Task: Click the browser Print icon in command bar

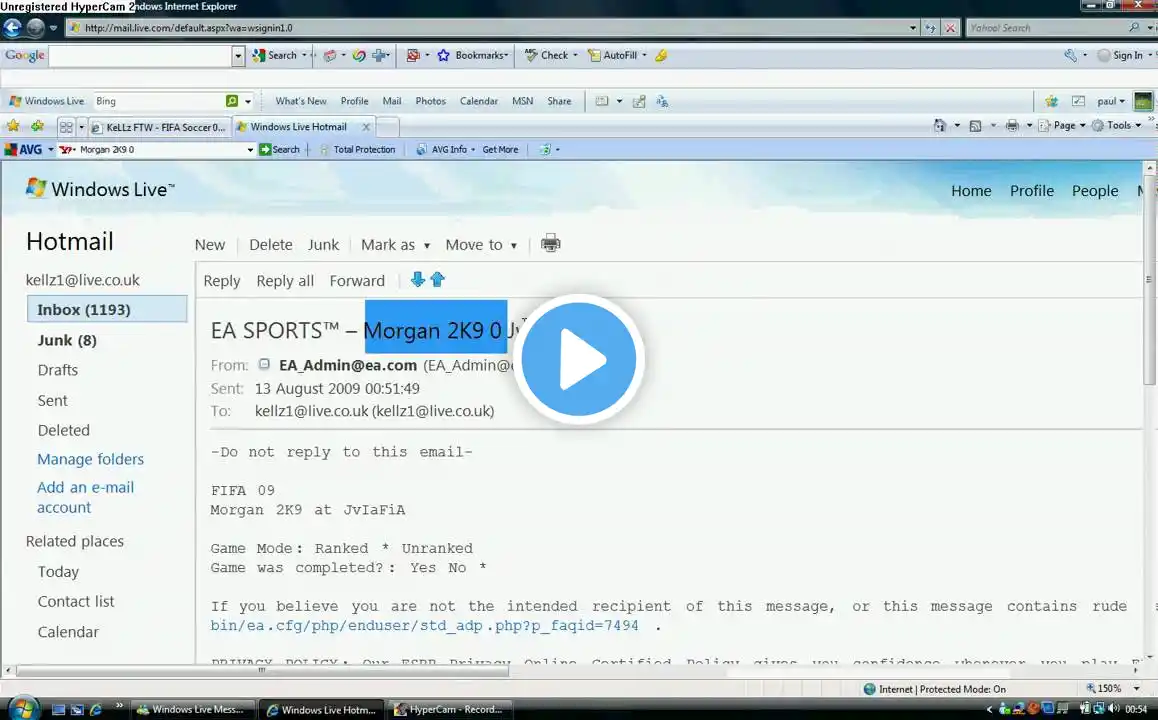Action: [x=1013, y=126]
